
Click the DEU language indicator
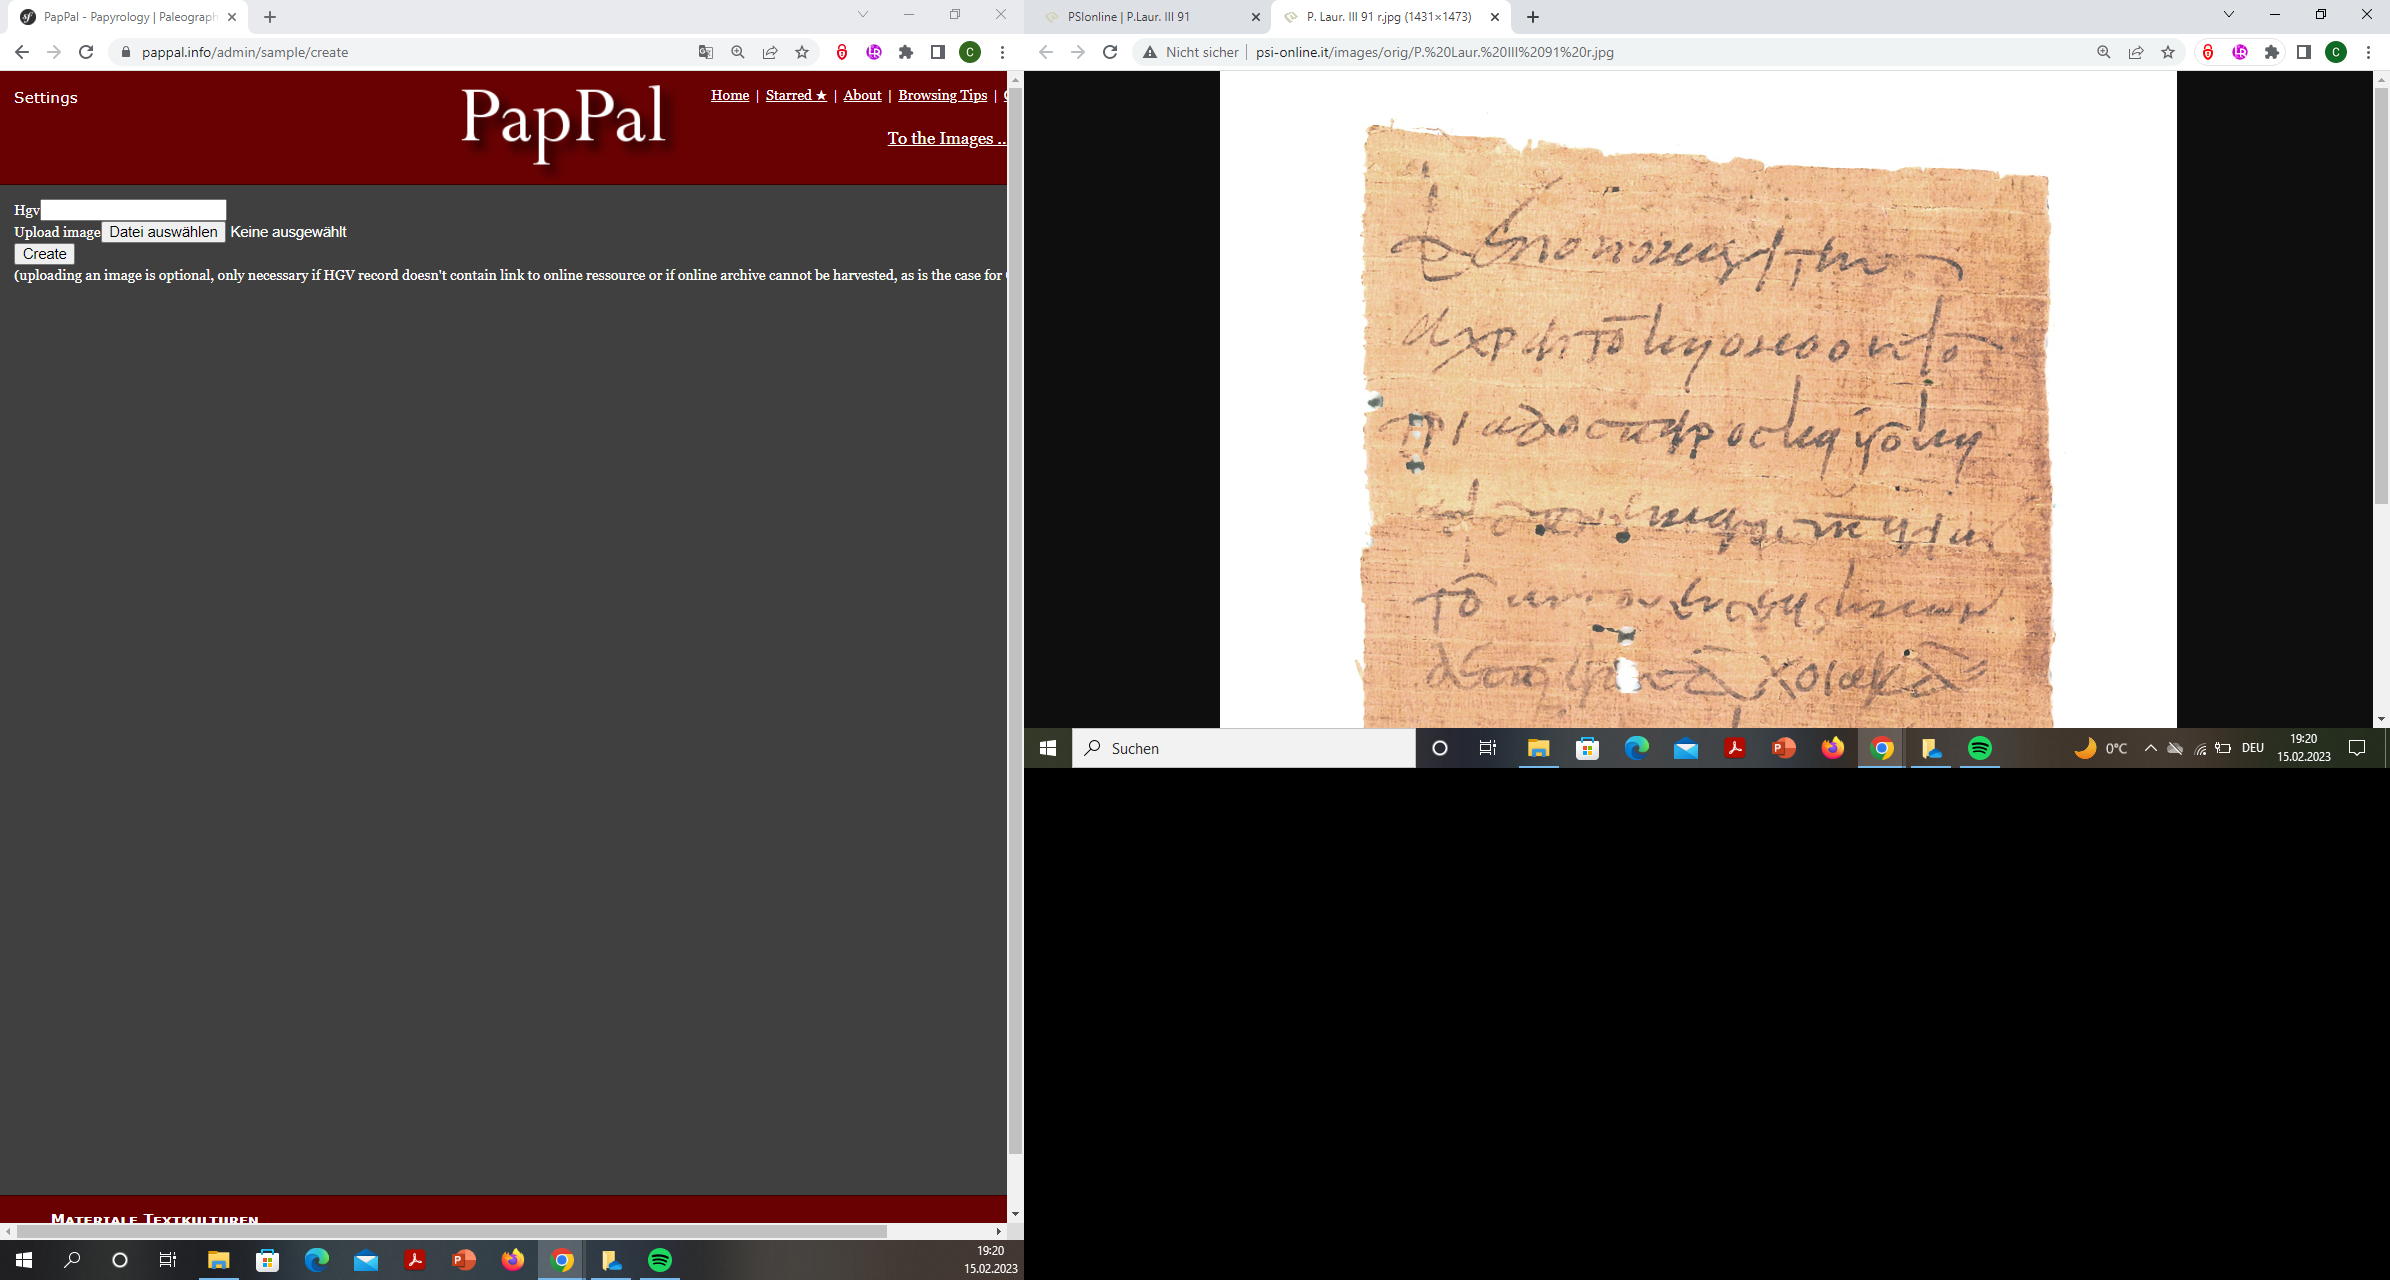[2252, 748]
